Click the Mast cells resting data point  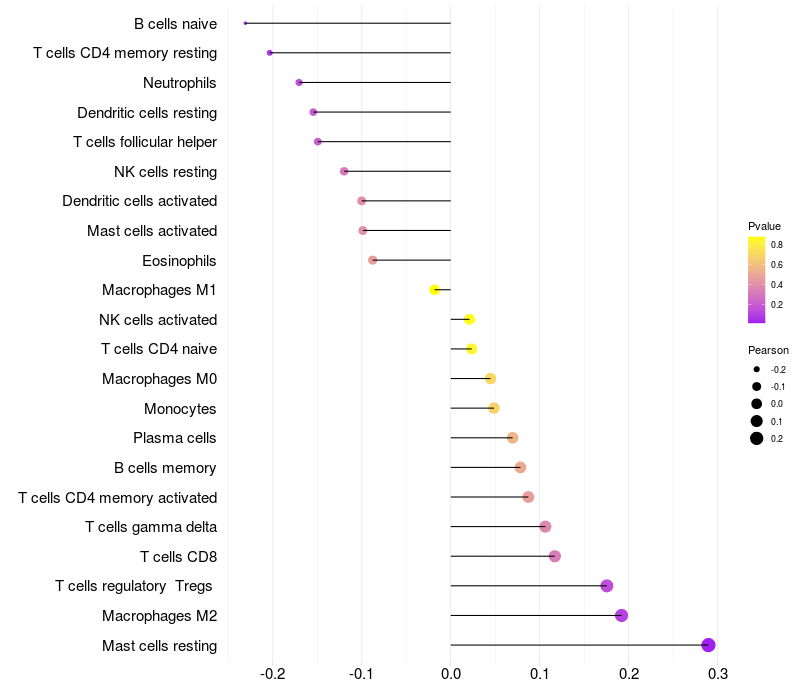[x=708, y=645]
